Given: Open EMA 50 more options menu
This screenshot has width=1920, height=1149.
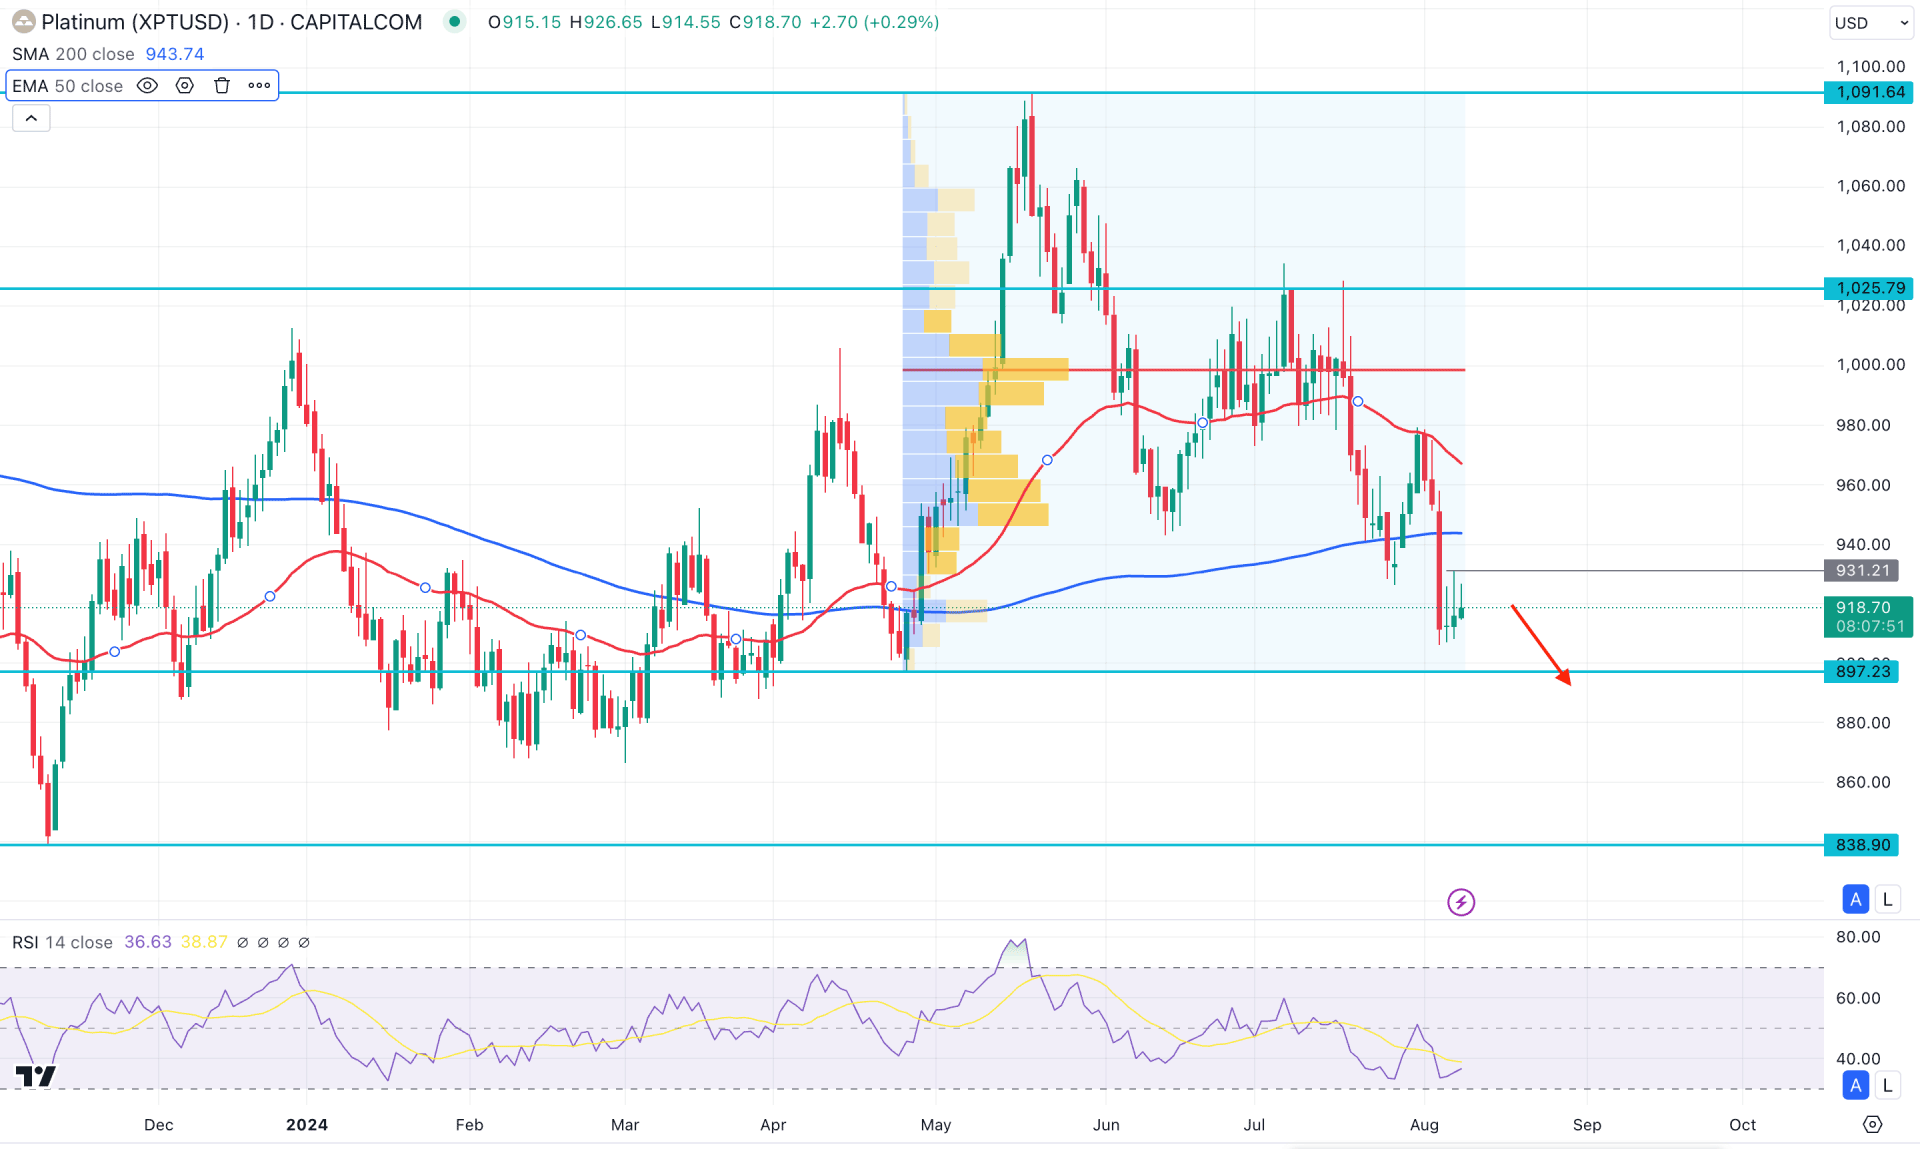Looking at the screenshot, I should 259,86.
